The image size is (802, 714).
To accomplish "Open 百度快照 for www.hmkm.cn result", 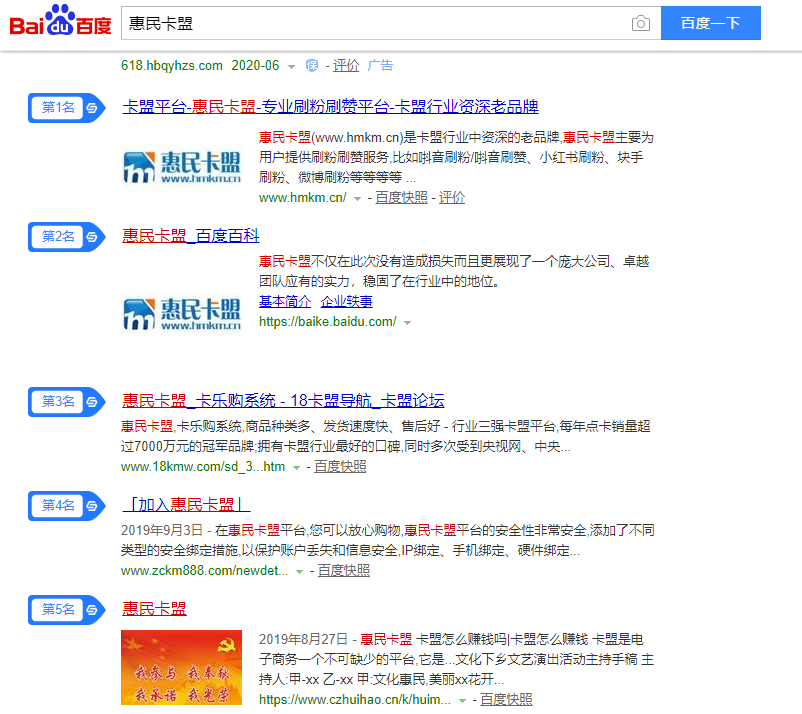I will click(402, 197).
